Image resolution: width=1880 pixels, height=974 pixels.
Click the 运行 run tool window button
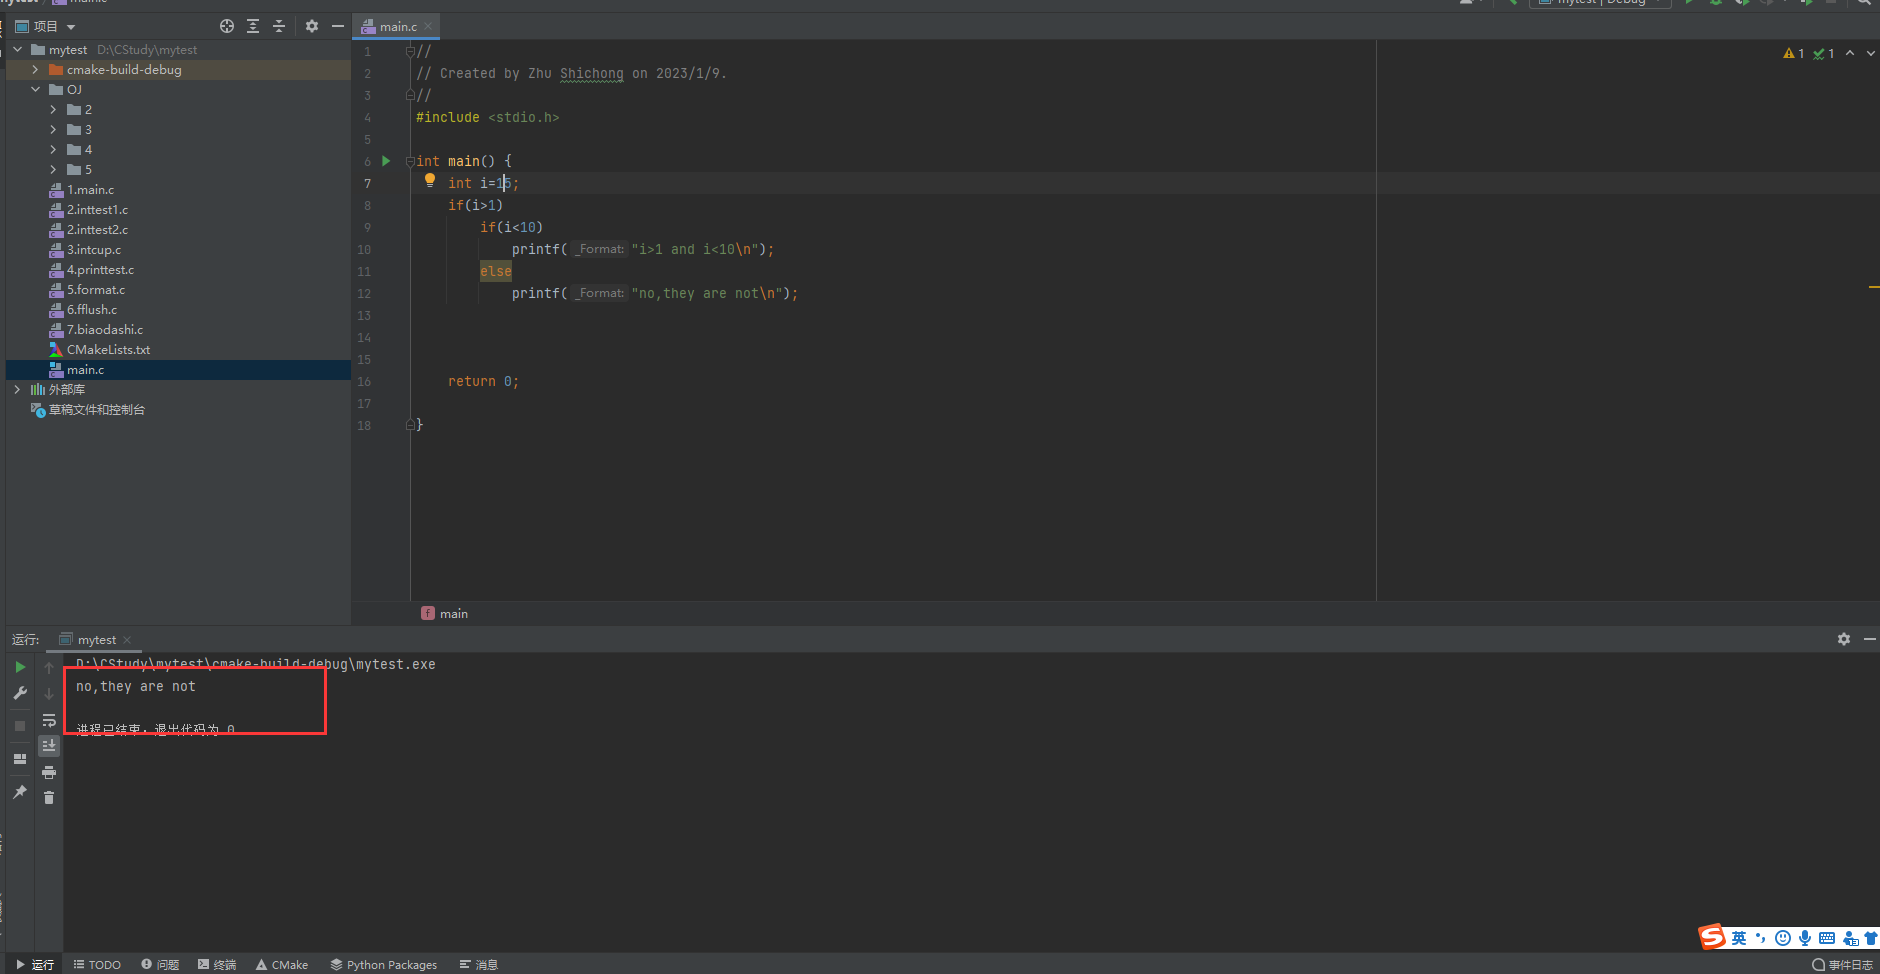point(35,965)
